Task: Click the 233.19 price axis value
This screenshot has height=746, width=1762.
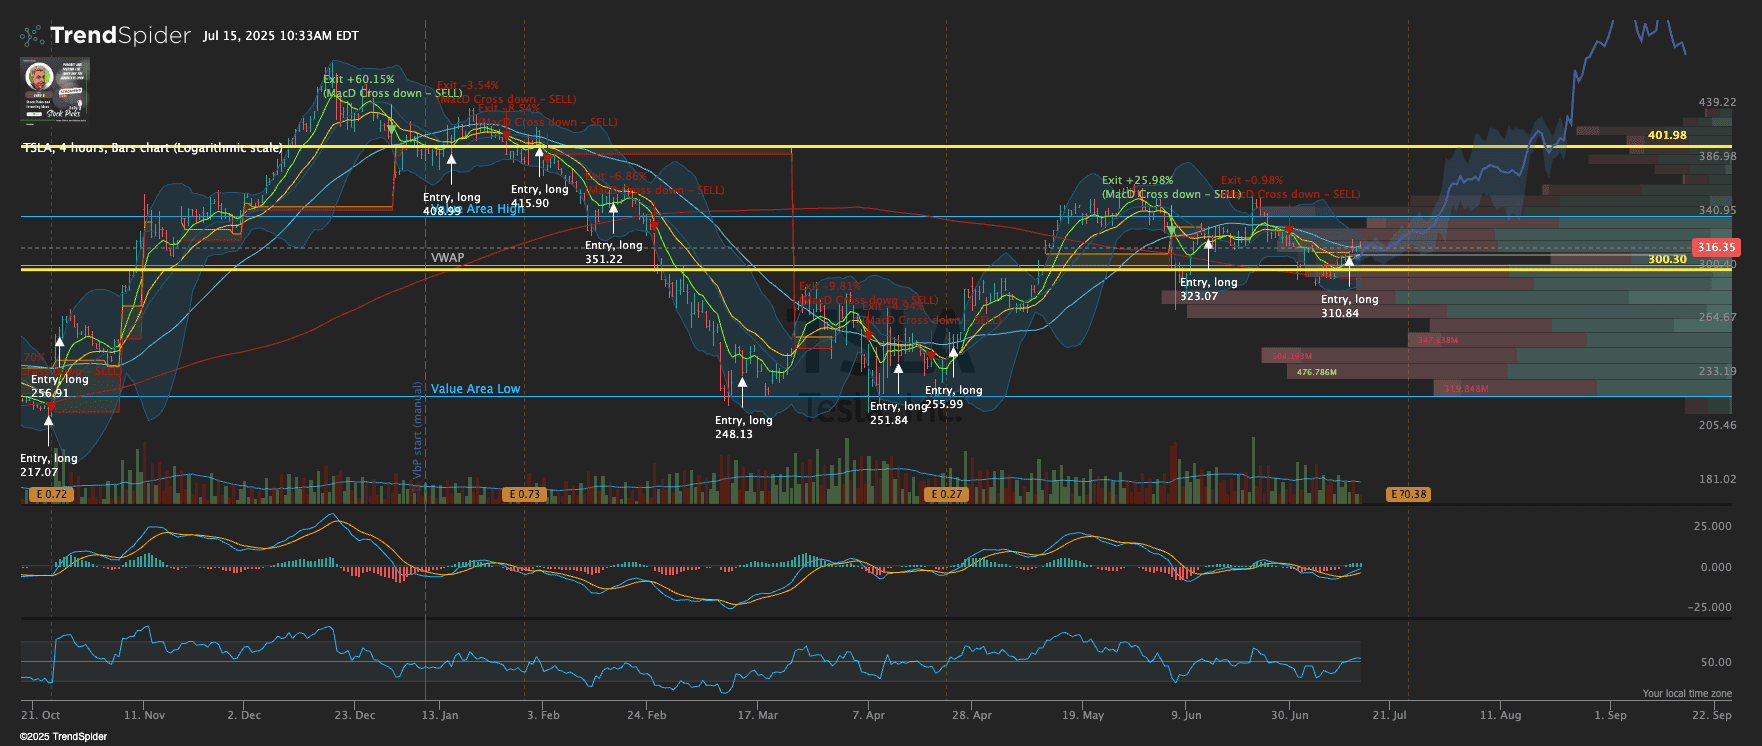Action: [1717, 371]
